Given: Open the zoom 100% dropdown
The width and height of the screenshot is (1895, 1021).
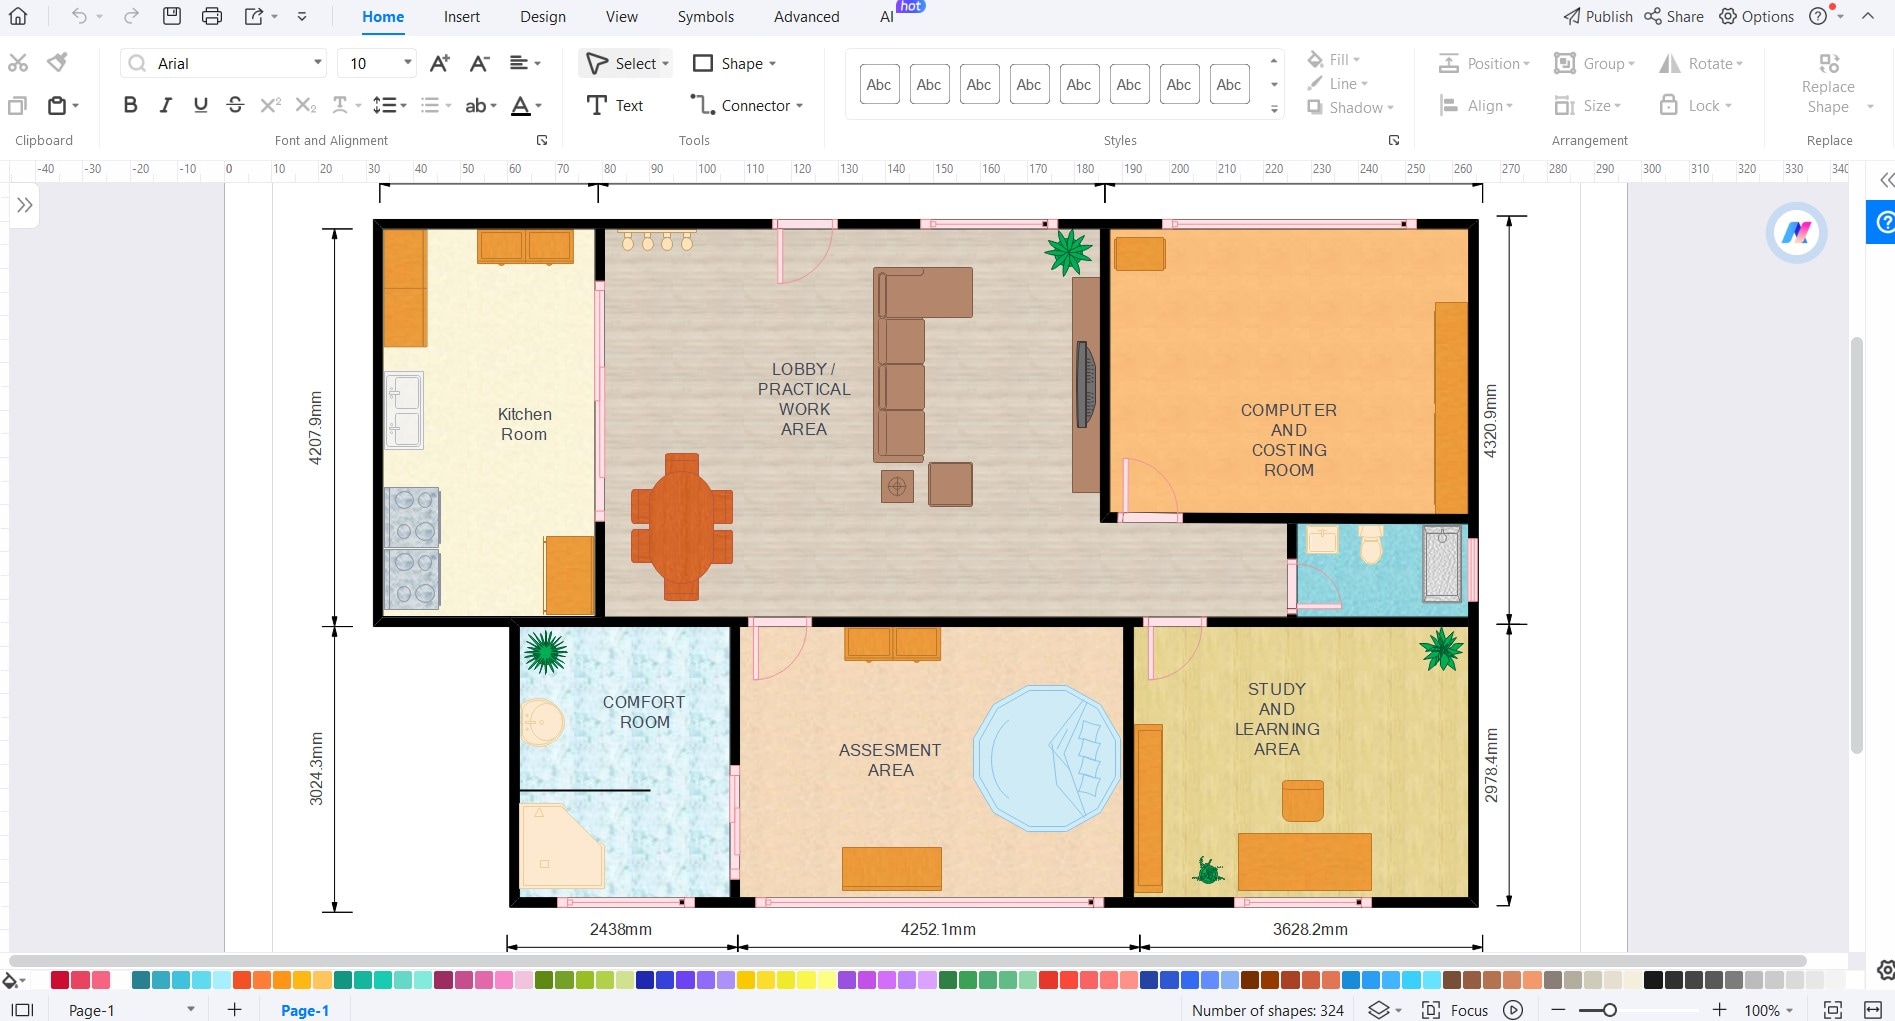Looking at the screenshot, I should (1769, 1010).
